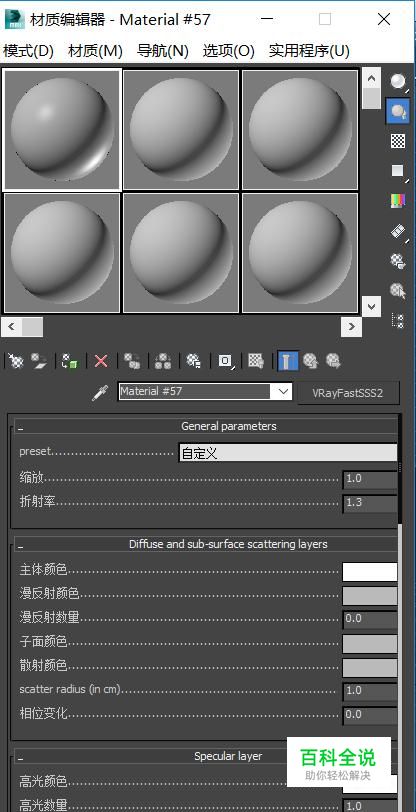Open the Material/Map Navigator icon

[x=398, y=321]
